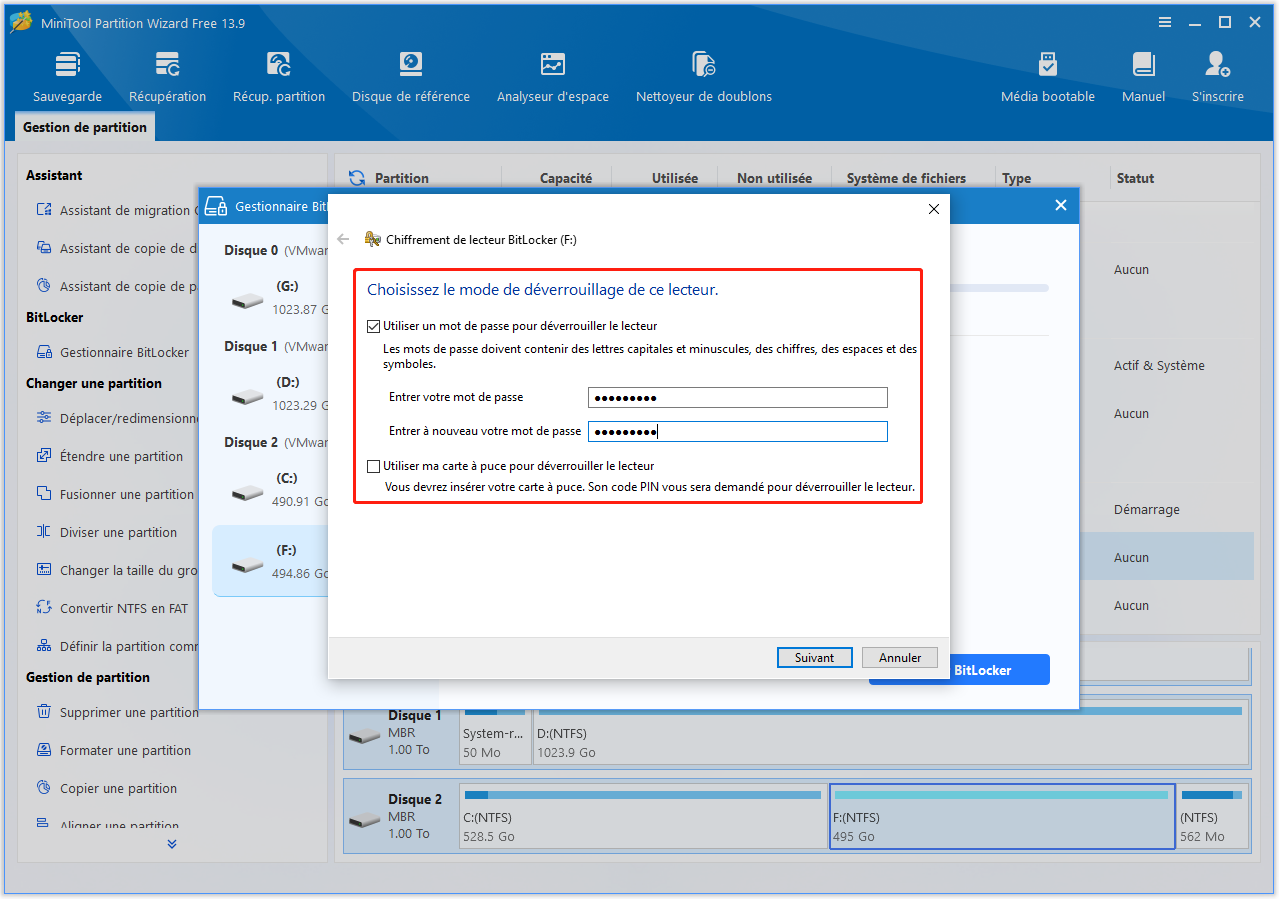Select F:(NTFS) block in disk map
The height and width of the screenshot is (899, 1279).
pos(1002,816)
